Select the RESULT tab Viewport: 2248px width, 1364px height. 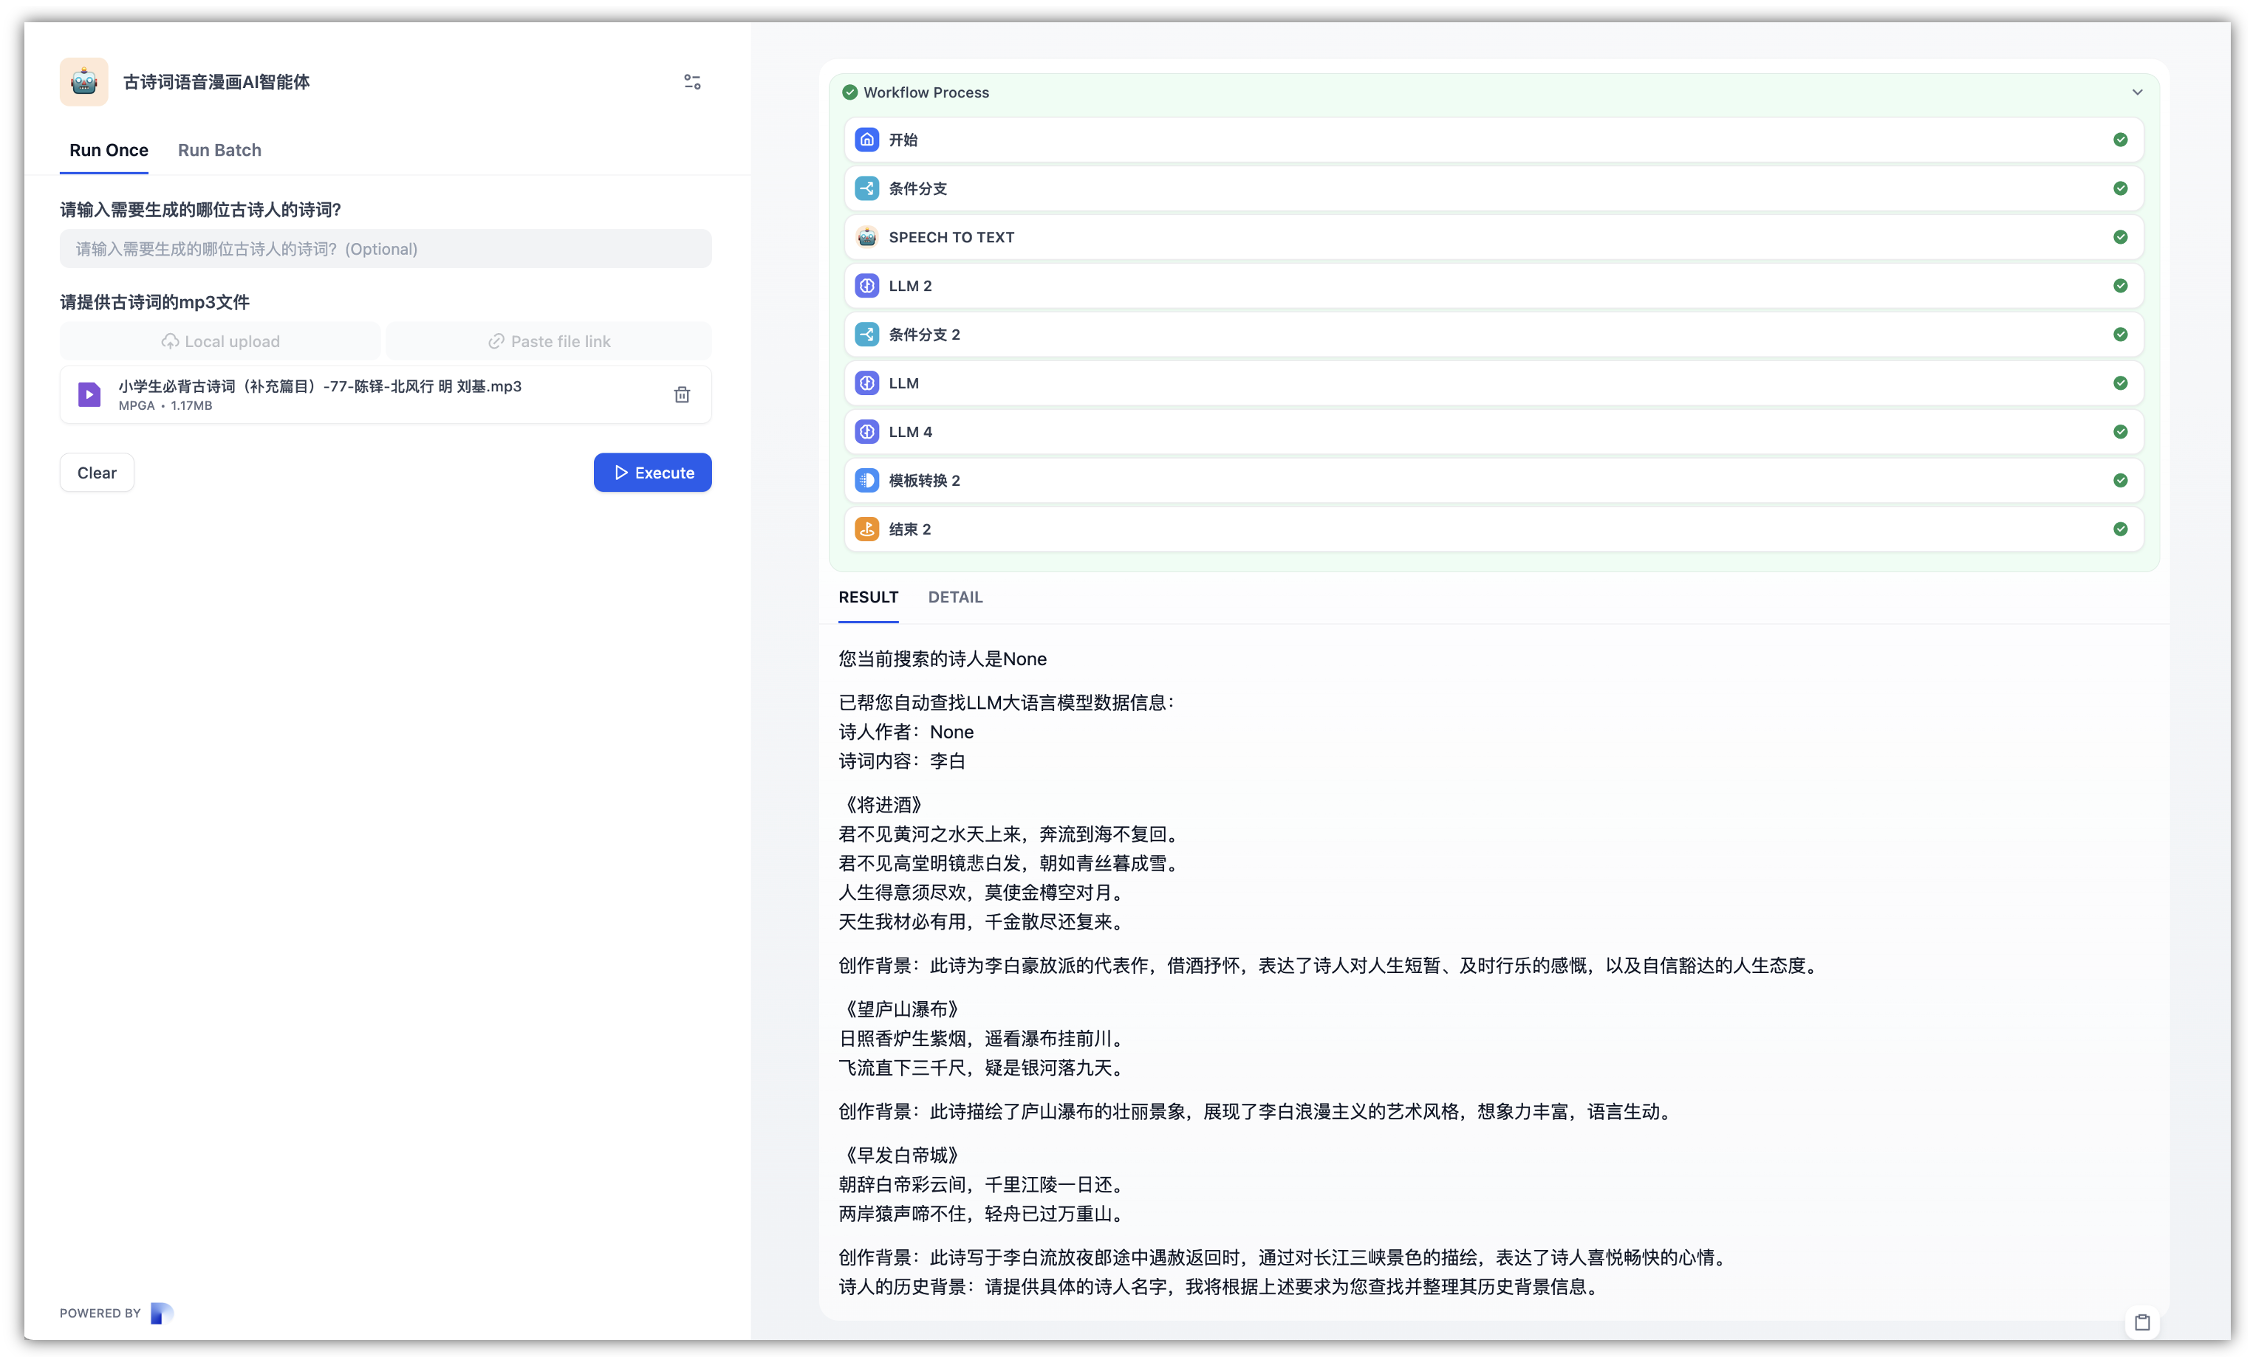pos(868,597)
